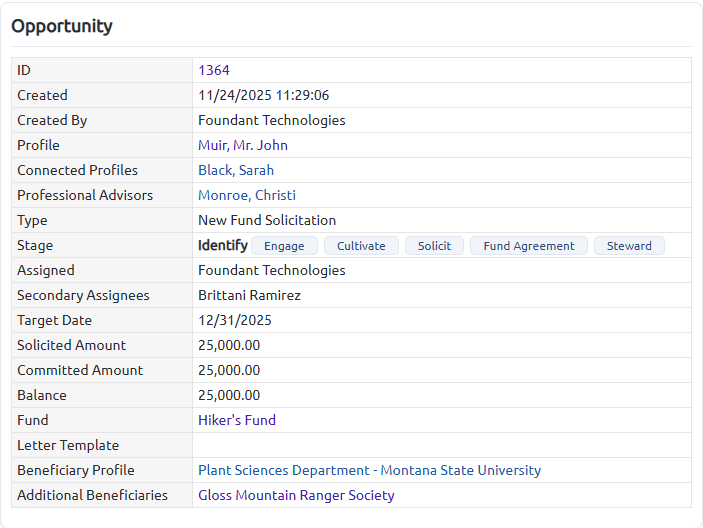
Task: Open opportunity ID 1364 link
Action: [214, 70]
